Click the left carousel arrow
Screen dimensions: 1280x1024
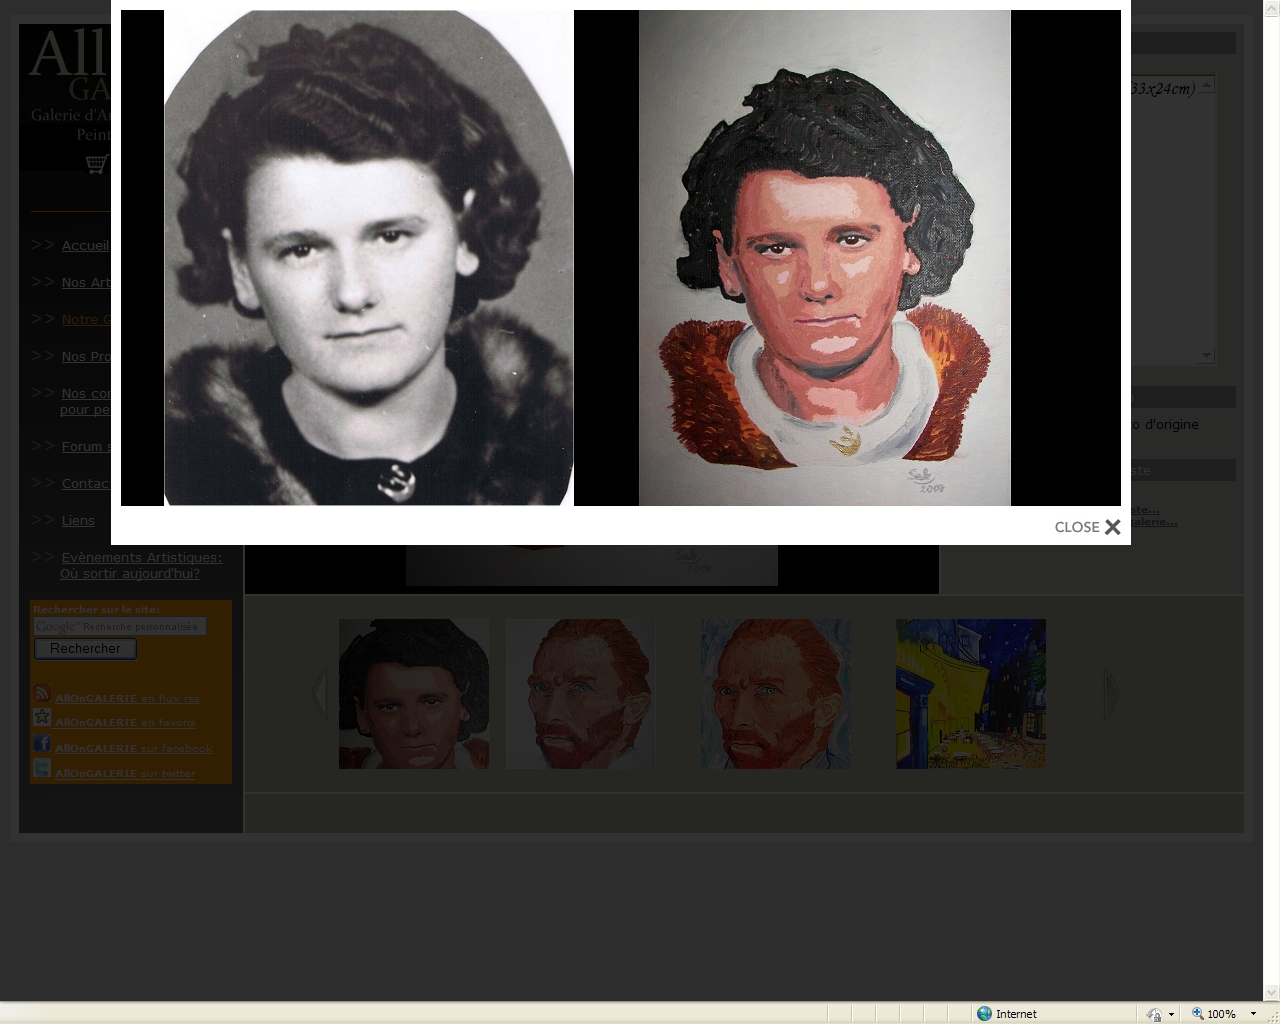320,694
